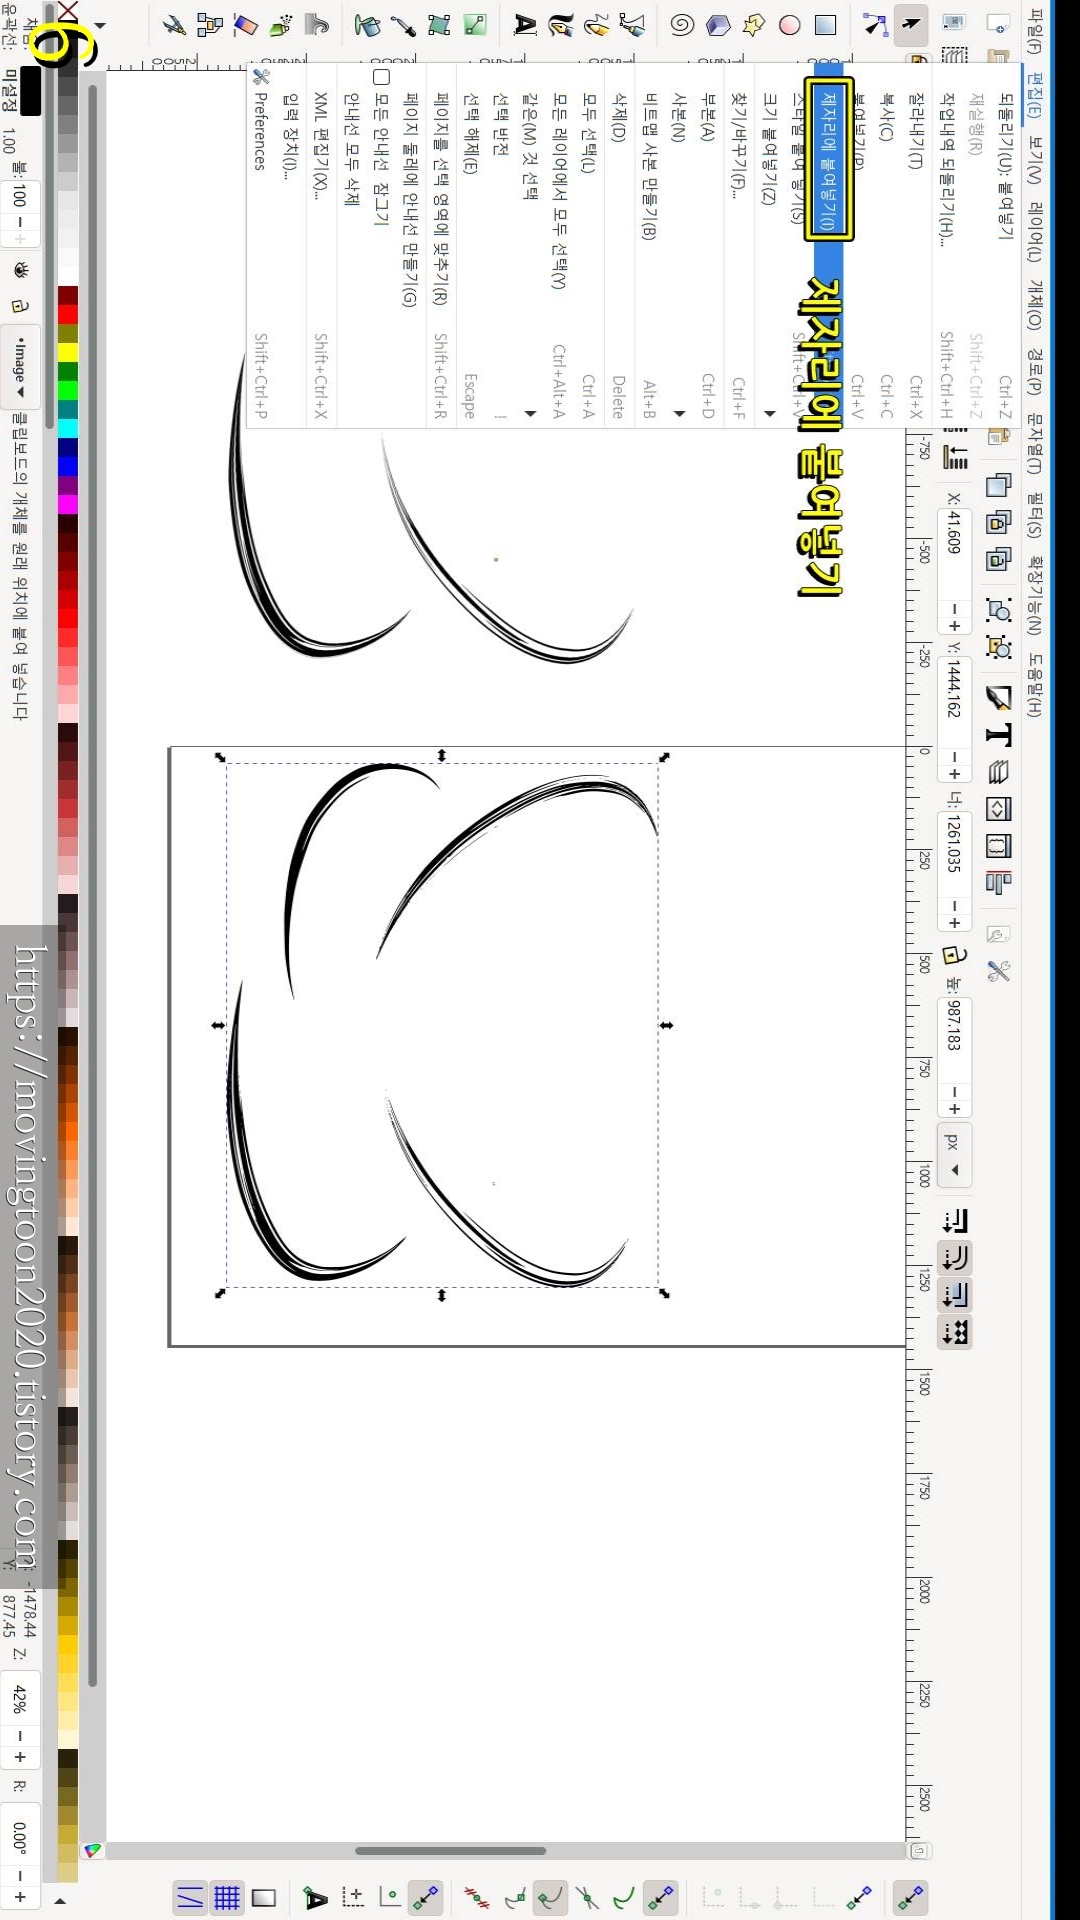Toggle layer visibility eye icon
This screenshot has height=1920, width=1080.
tap(19, 270)
